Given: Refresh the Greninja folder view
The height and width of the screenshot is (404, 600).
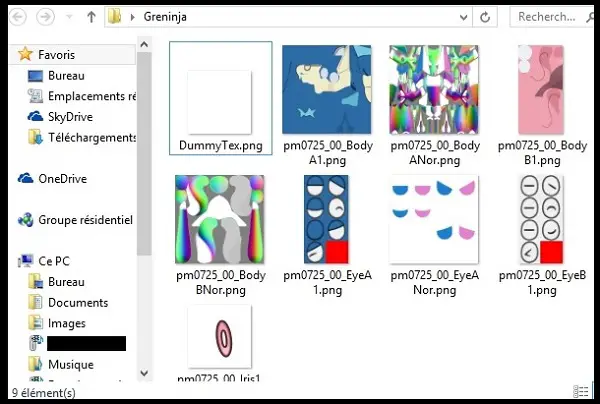Looking at the screenshot, I should (x=485, y=17).
